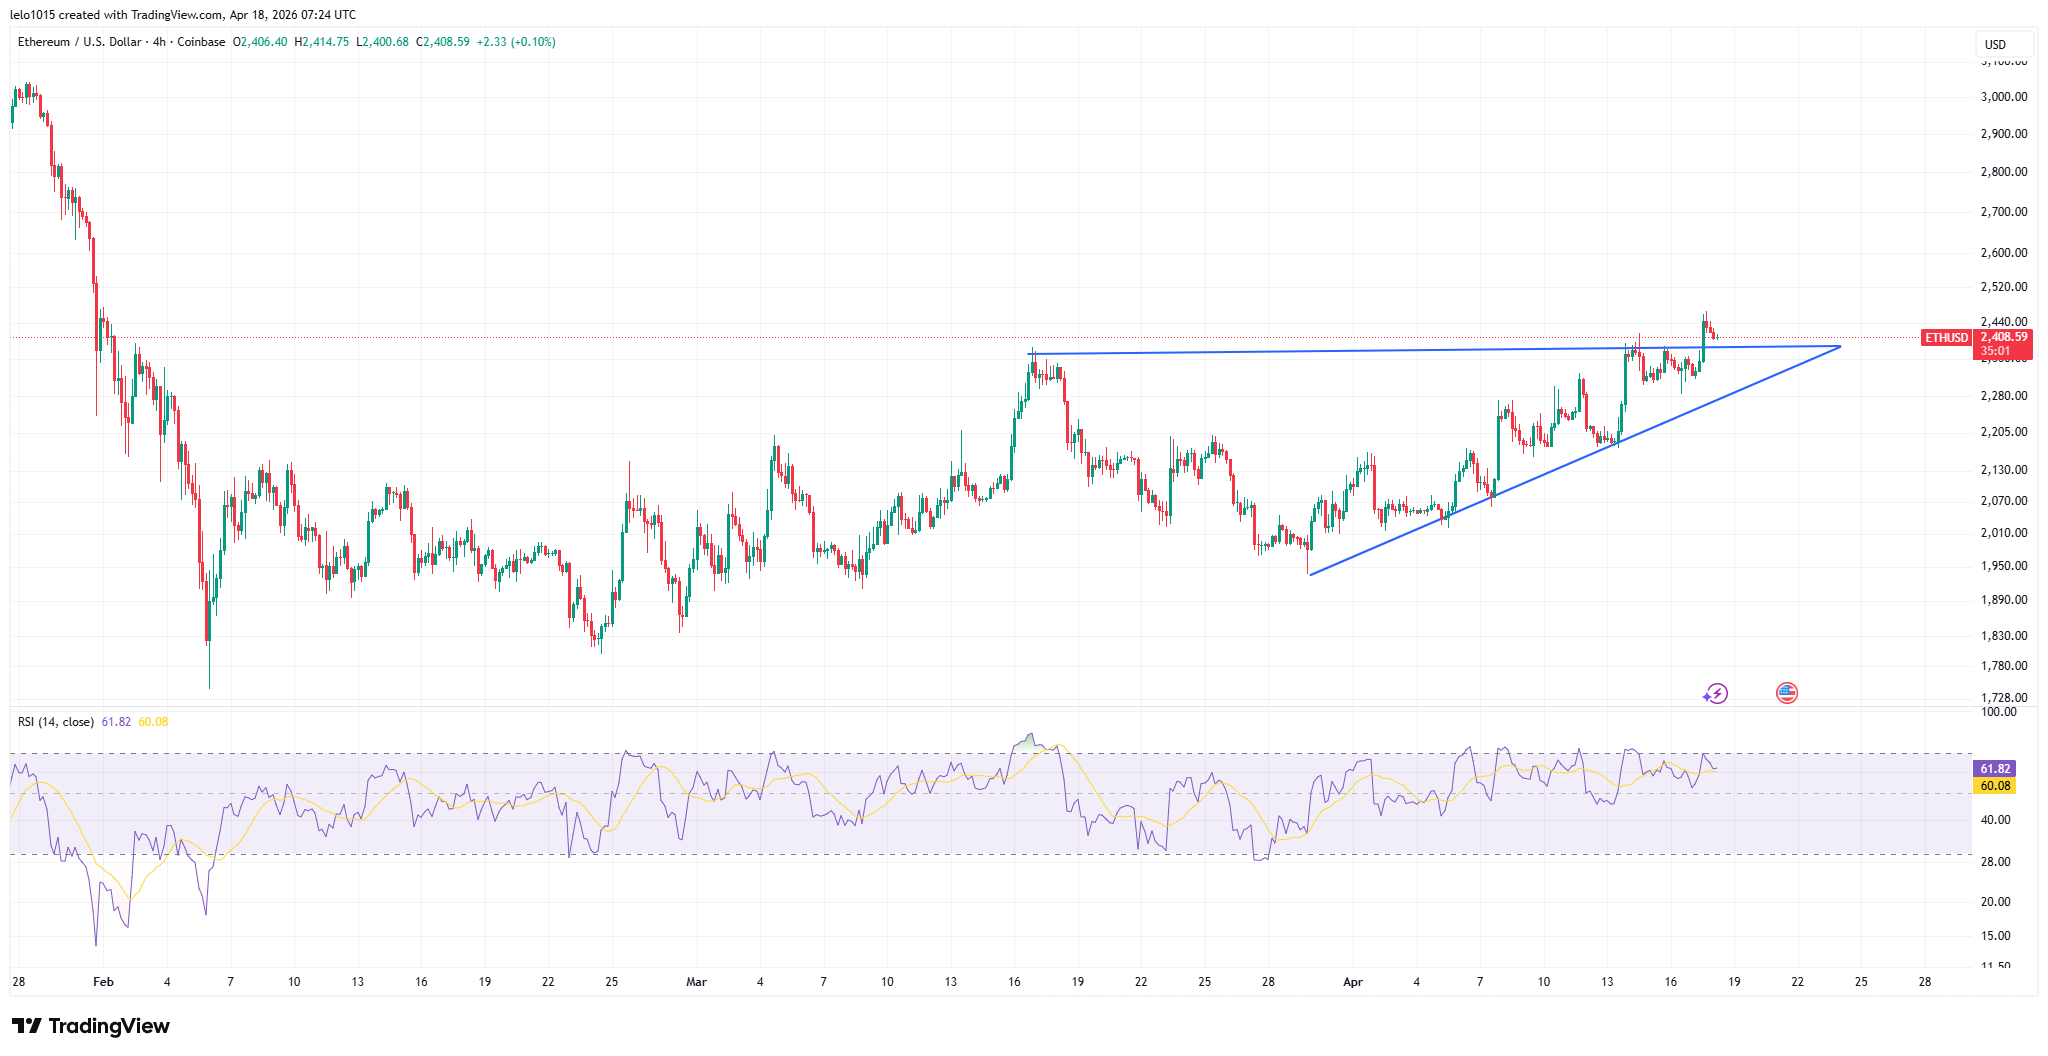Click the +2.33 (+0.10%) change value
This screenshot has height=1056, width=2048.
tap(516, 42)
